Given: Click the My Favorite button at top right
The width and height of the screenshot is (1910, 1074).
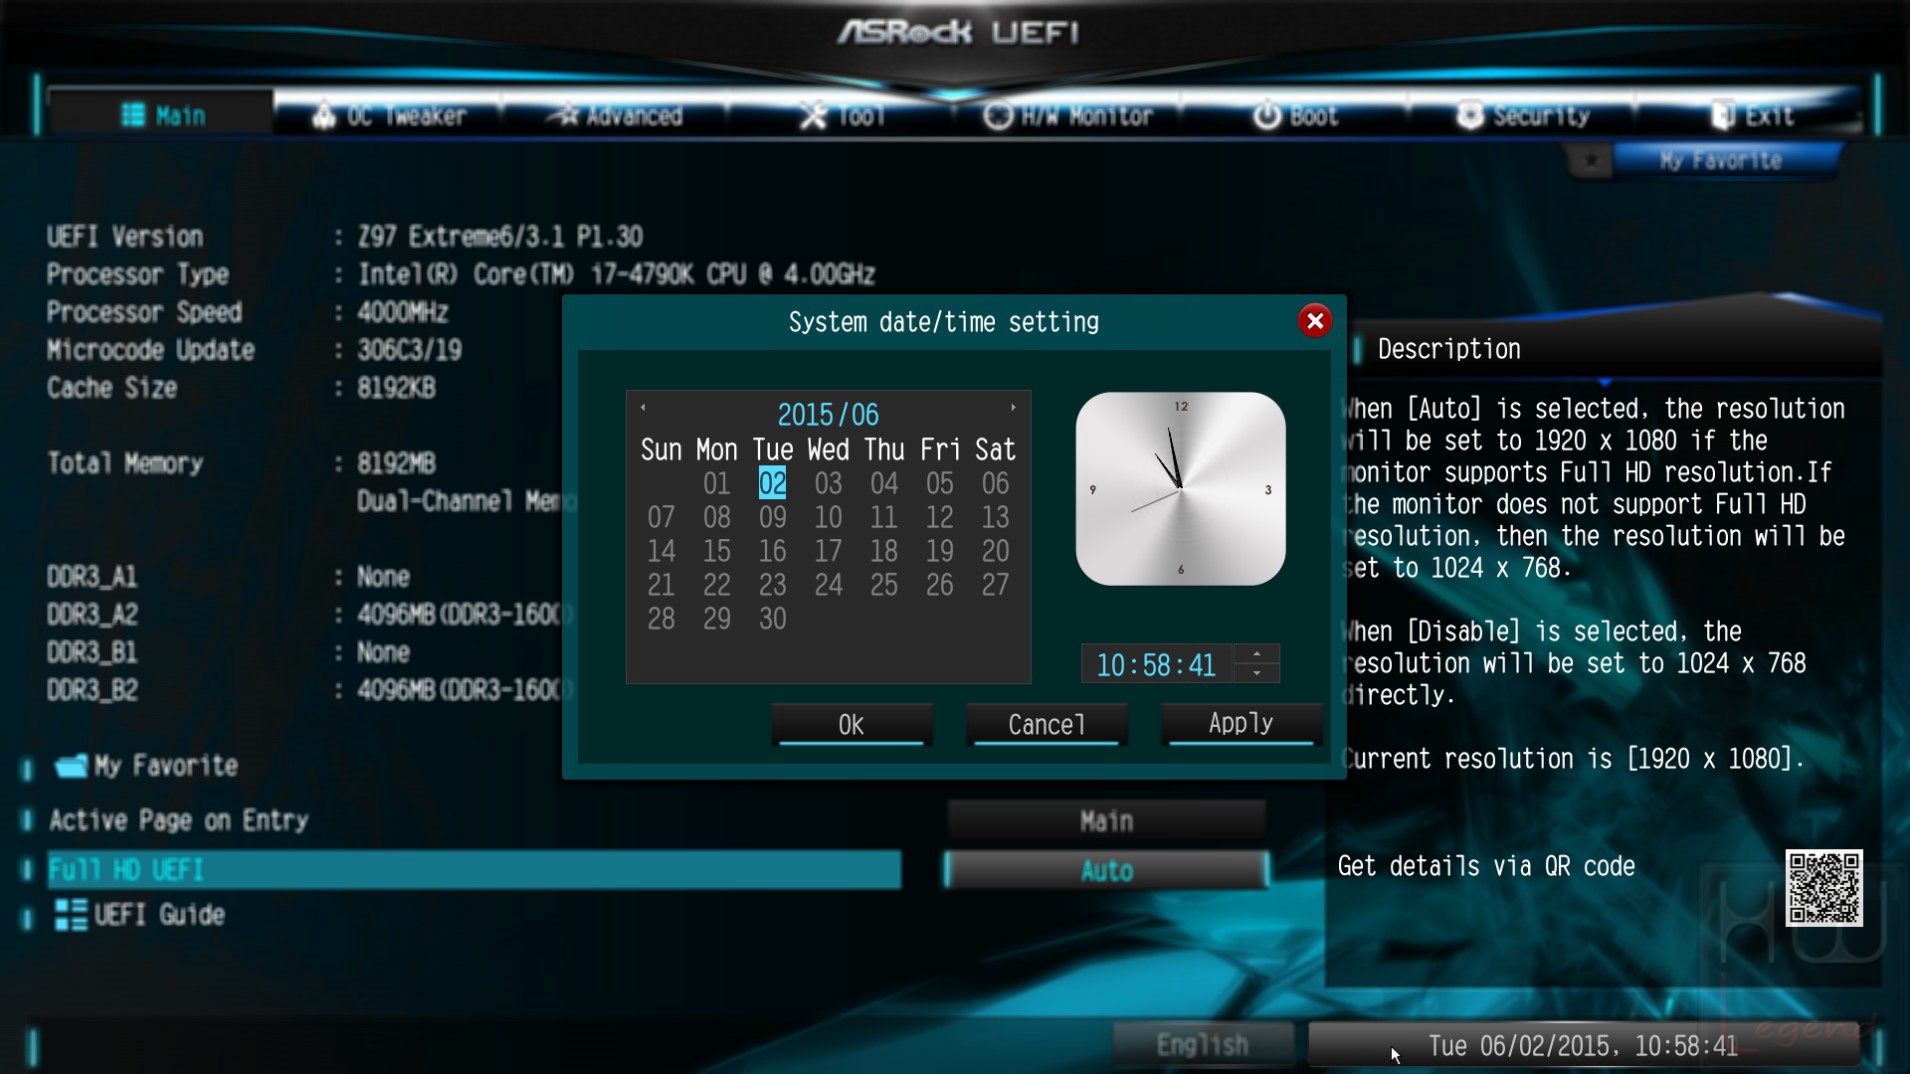Looking at the screenshot, I should (1723, 160).
